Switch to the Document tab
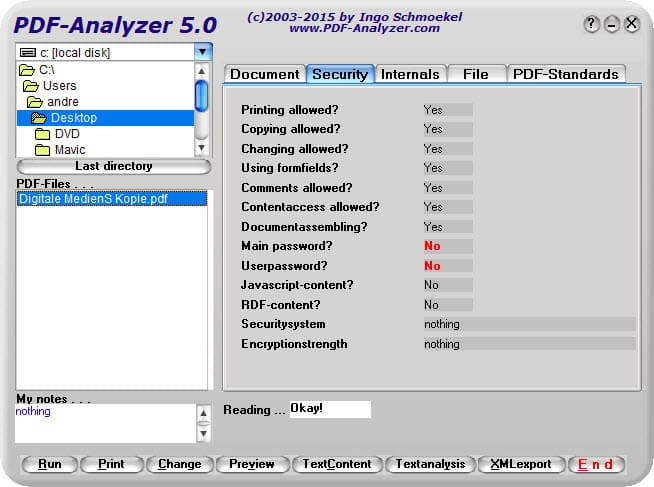This screenshot has width=654, height=487. (265, 74)
